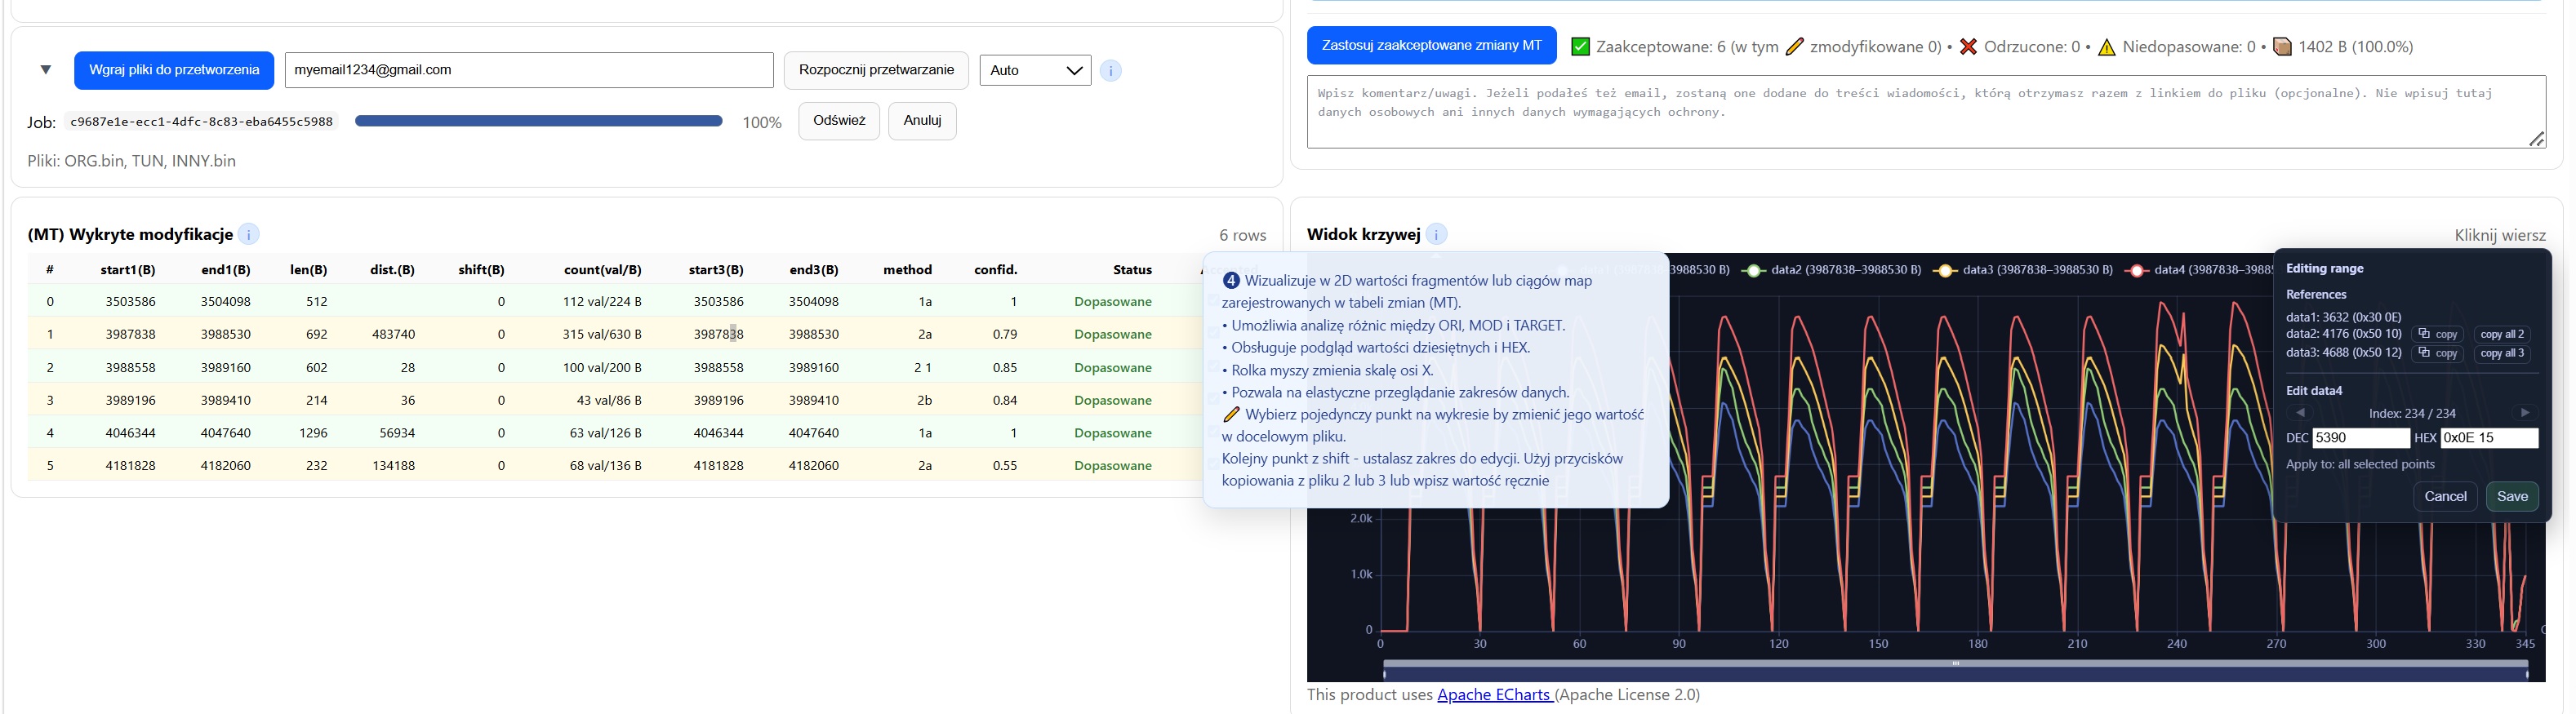Go to previous index with left arrow

tap(2300, 413)
